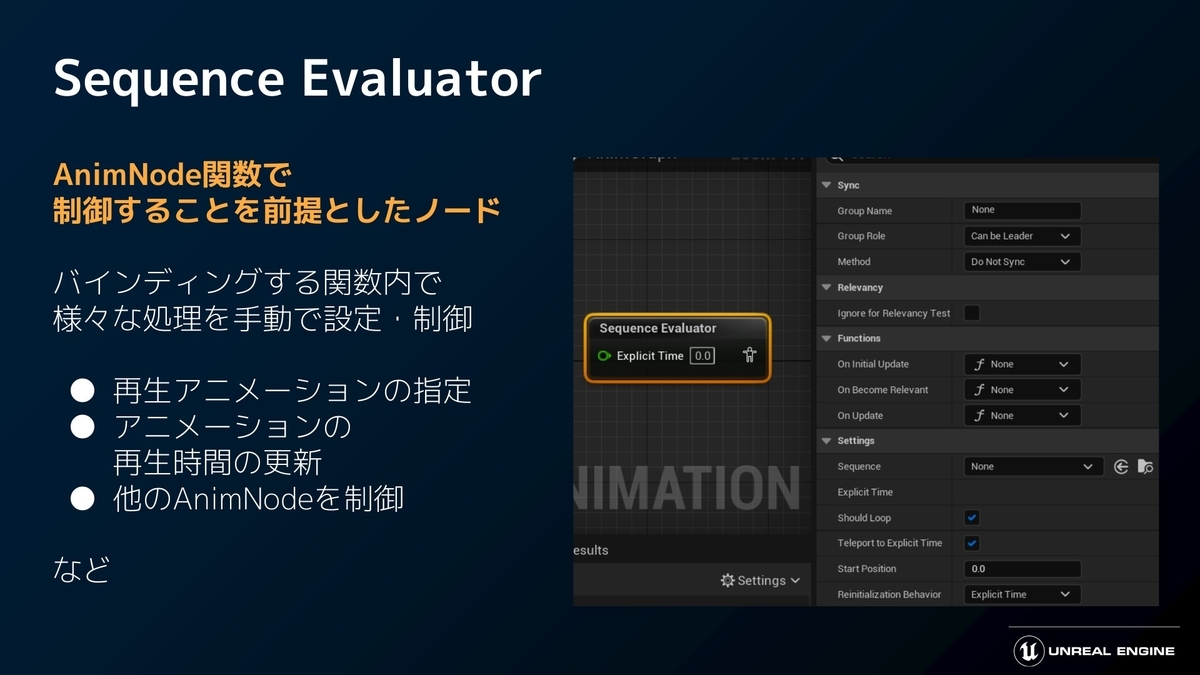Select the Sequence Evaluator node title
Image resolution: width=1200 pixels, height=675 pixels.
[x=657, y=328]
